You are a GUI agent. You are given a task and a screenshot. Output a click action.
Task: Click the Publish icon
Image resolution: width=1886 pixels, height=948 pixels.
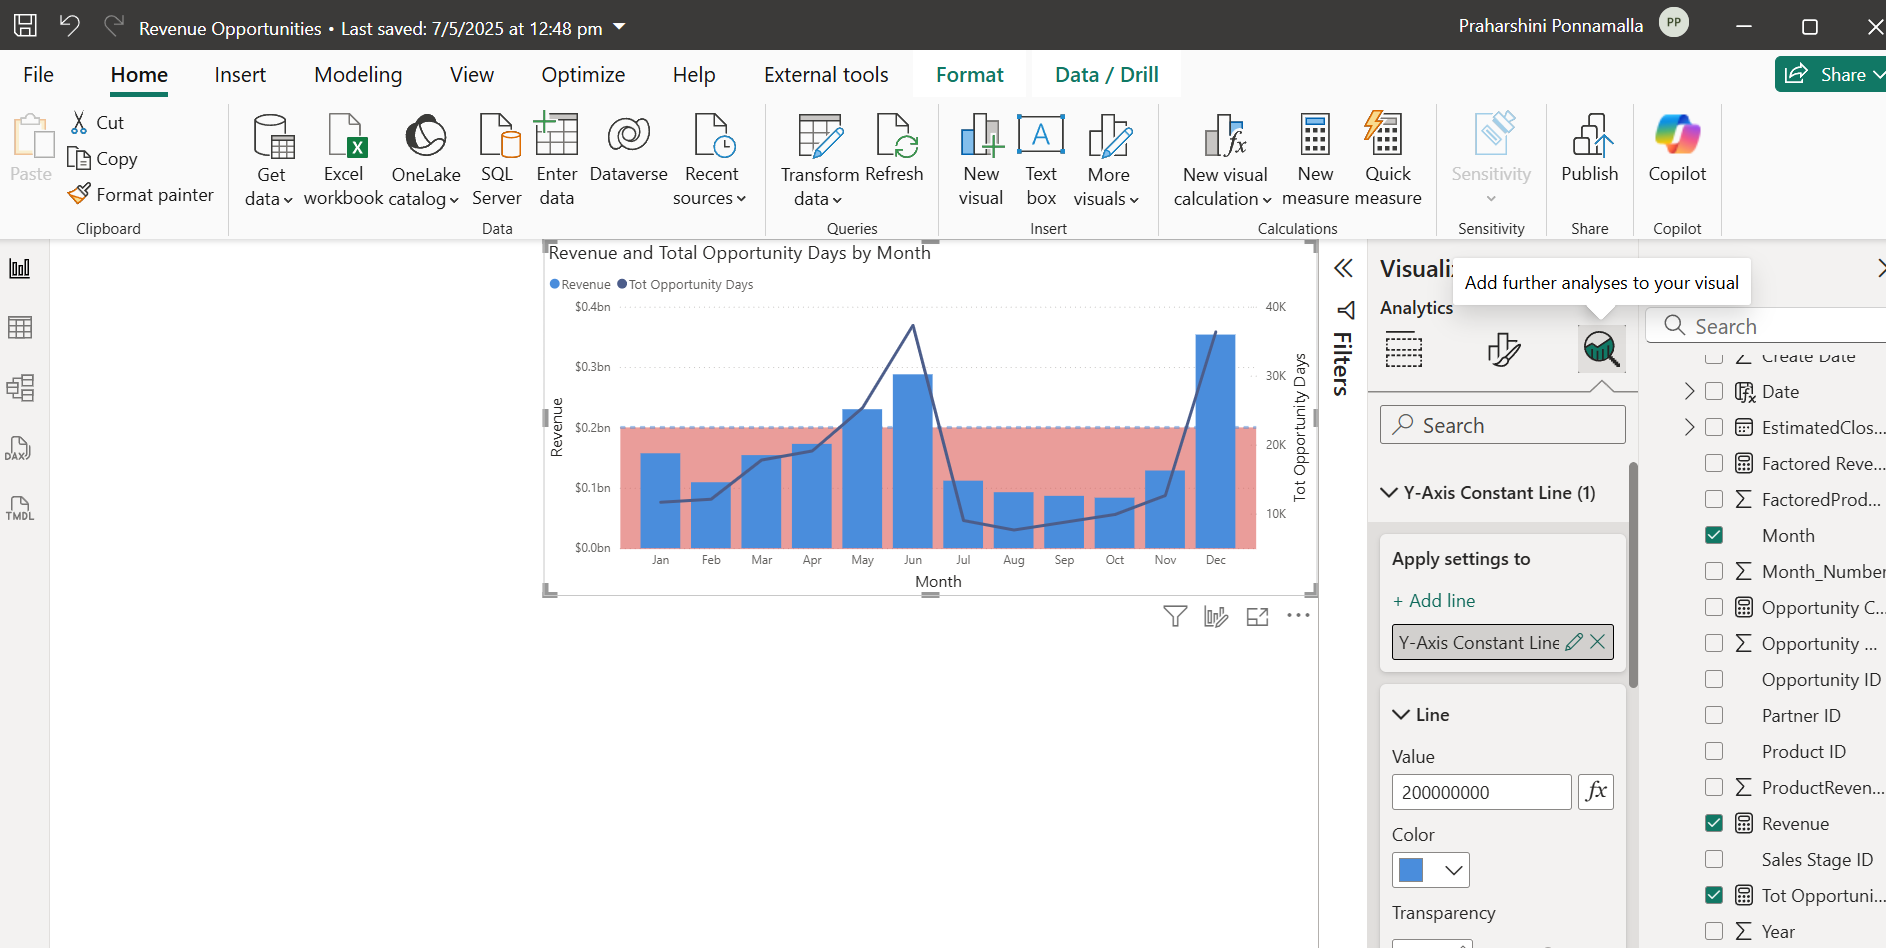pyautogui.click(x=1590, y=135)
